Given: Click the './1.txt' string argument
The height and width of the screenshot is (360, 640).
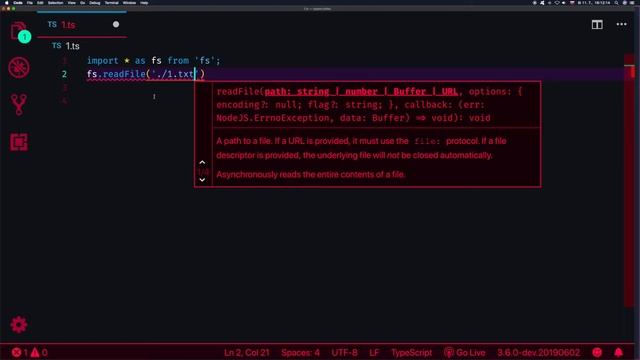Looking at the screenshot, I should coord(175,74).
